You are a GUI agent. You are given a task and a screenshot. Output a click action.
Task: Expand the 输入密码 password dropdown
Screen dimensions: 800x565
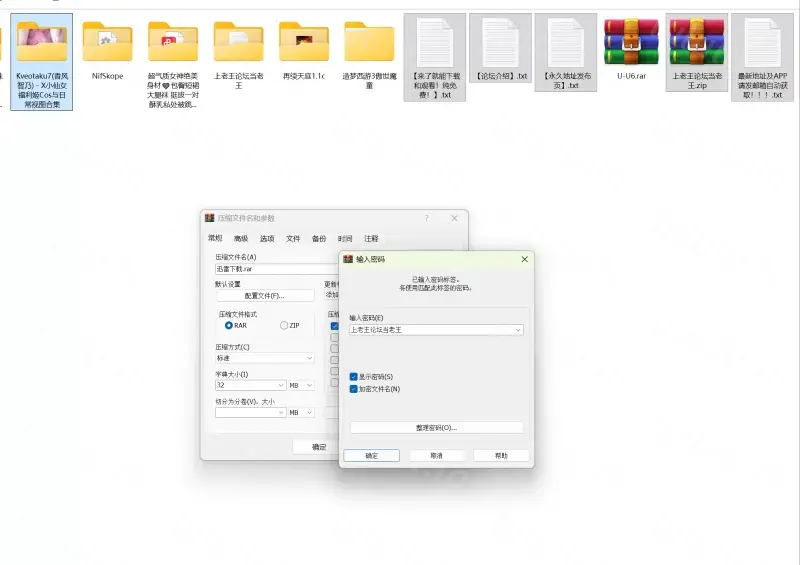[518, 329]
